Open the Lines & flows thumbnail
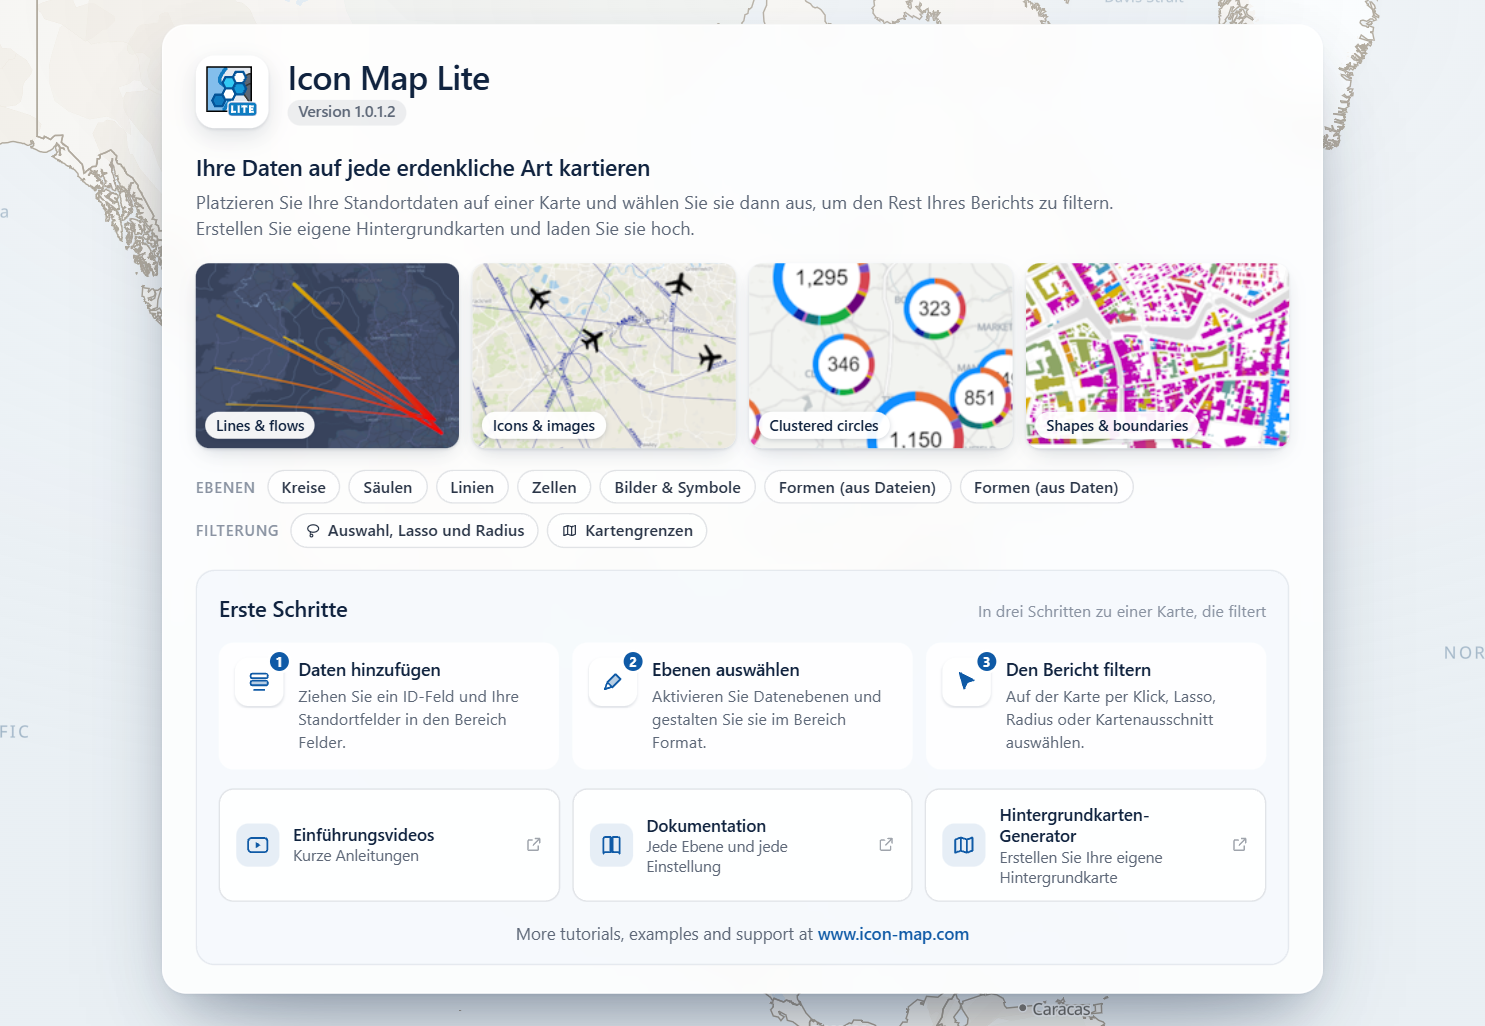Image resolution: width=1485 pixels, height=1026 pixels. 327,355
